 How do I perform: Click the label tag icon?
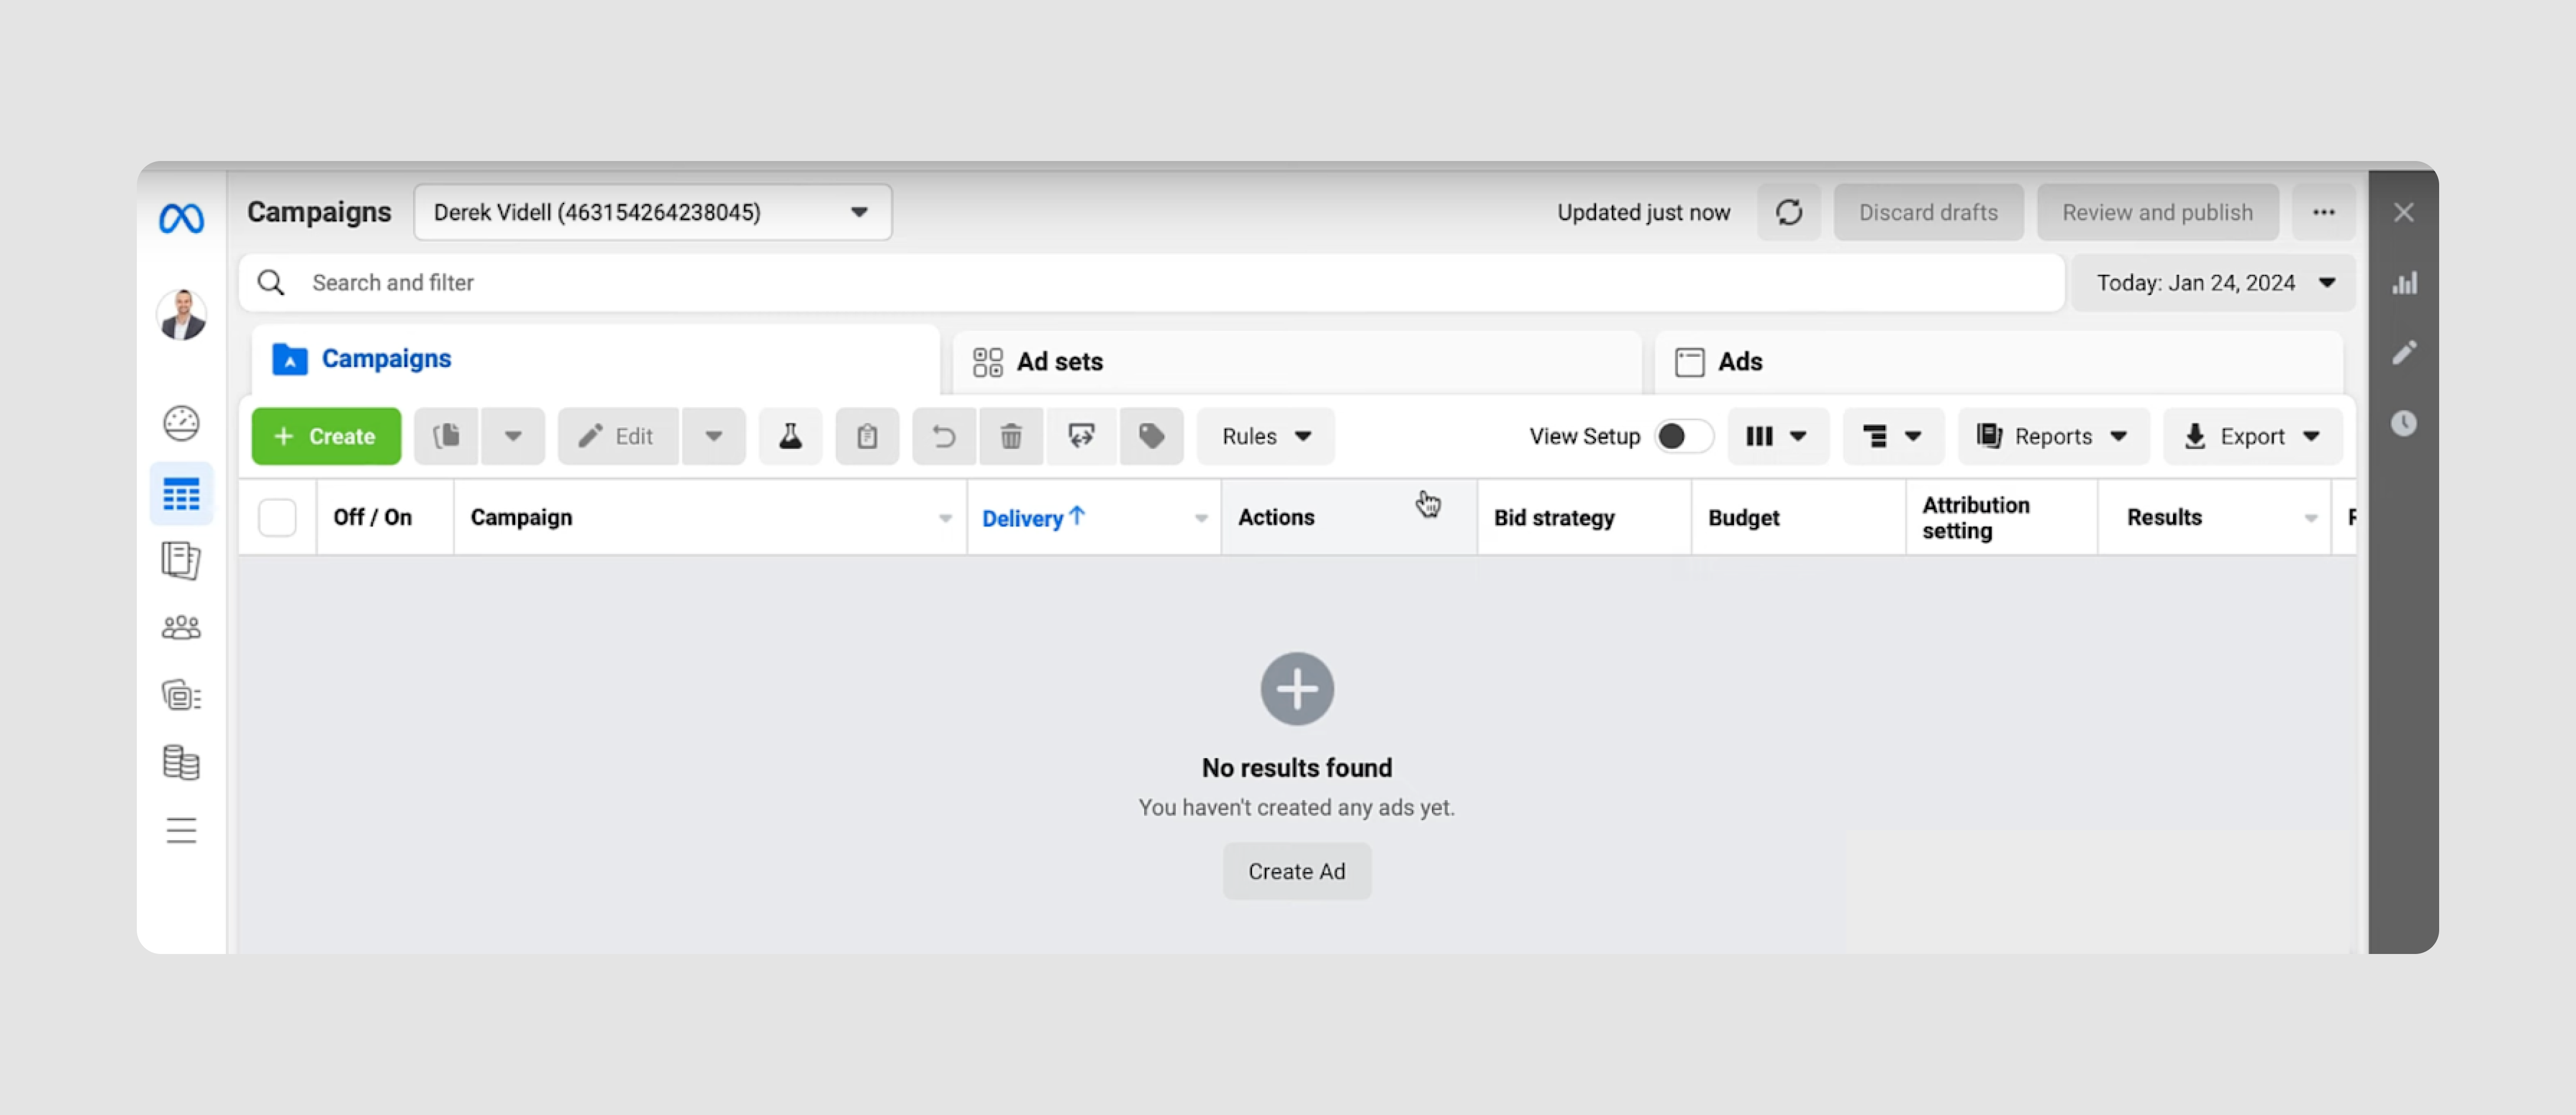coord(1152,435)
